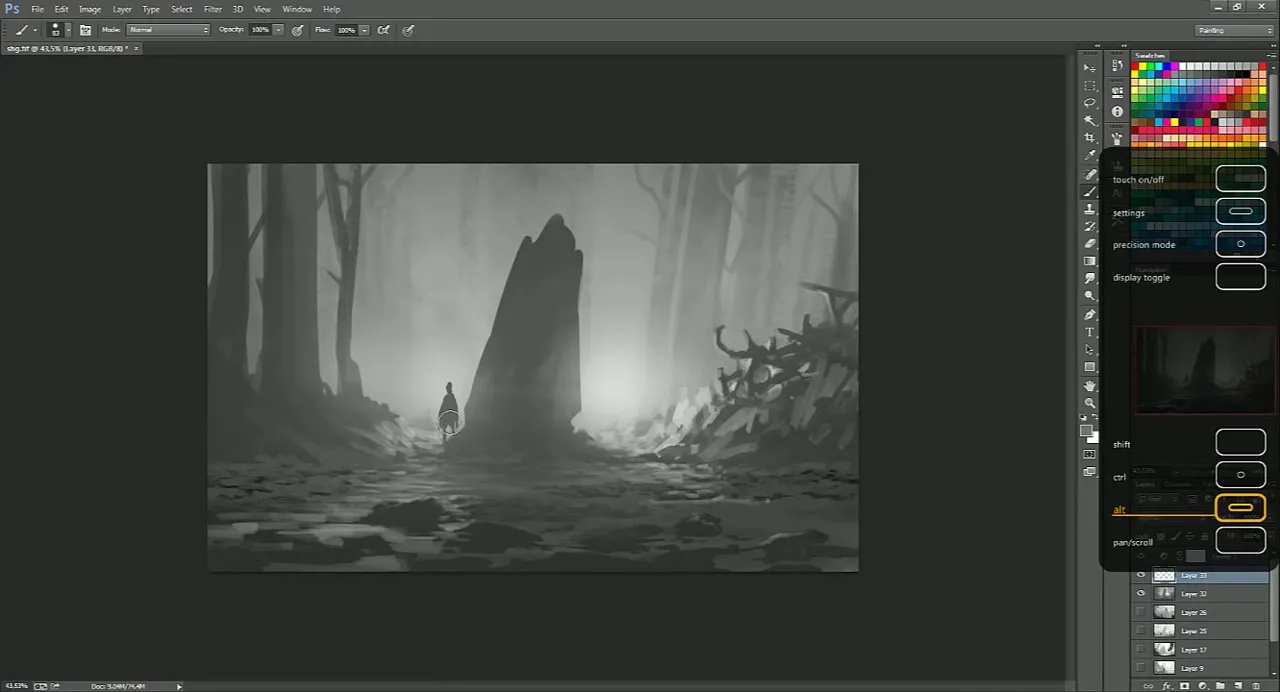Select the Eraser tool

click(1090, 244)
